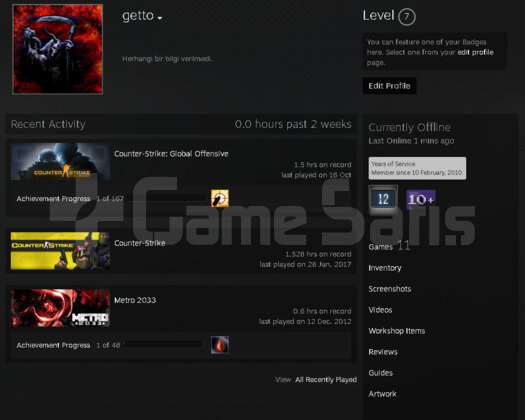Click 'Last Online 1 mins ago' text

tap(411, 141)
